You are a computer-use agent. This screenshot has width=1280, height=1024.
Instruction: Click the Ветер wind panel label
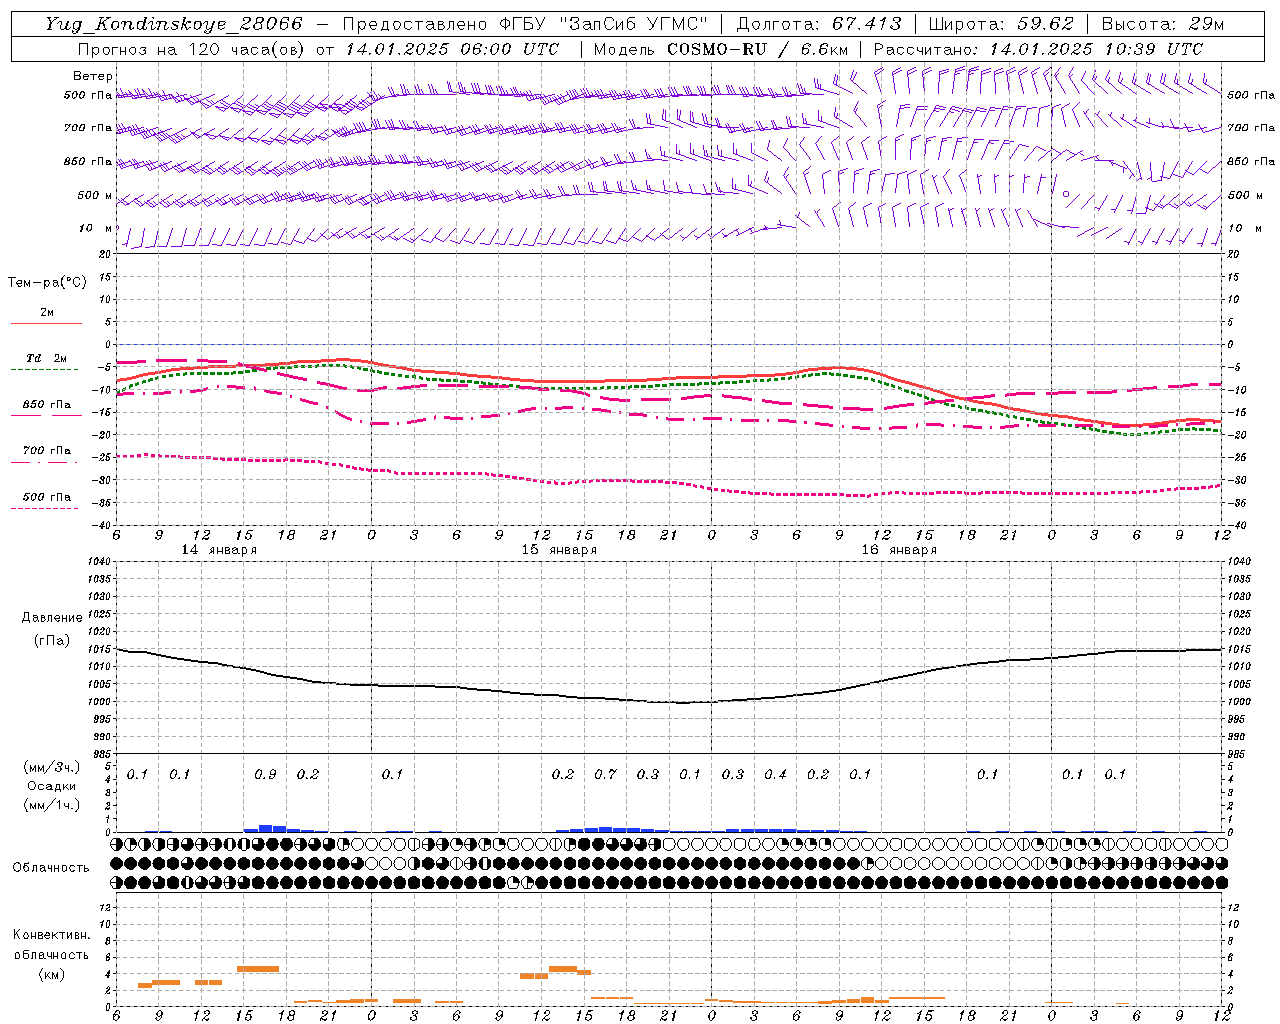(x=93, y=76)
